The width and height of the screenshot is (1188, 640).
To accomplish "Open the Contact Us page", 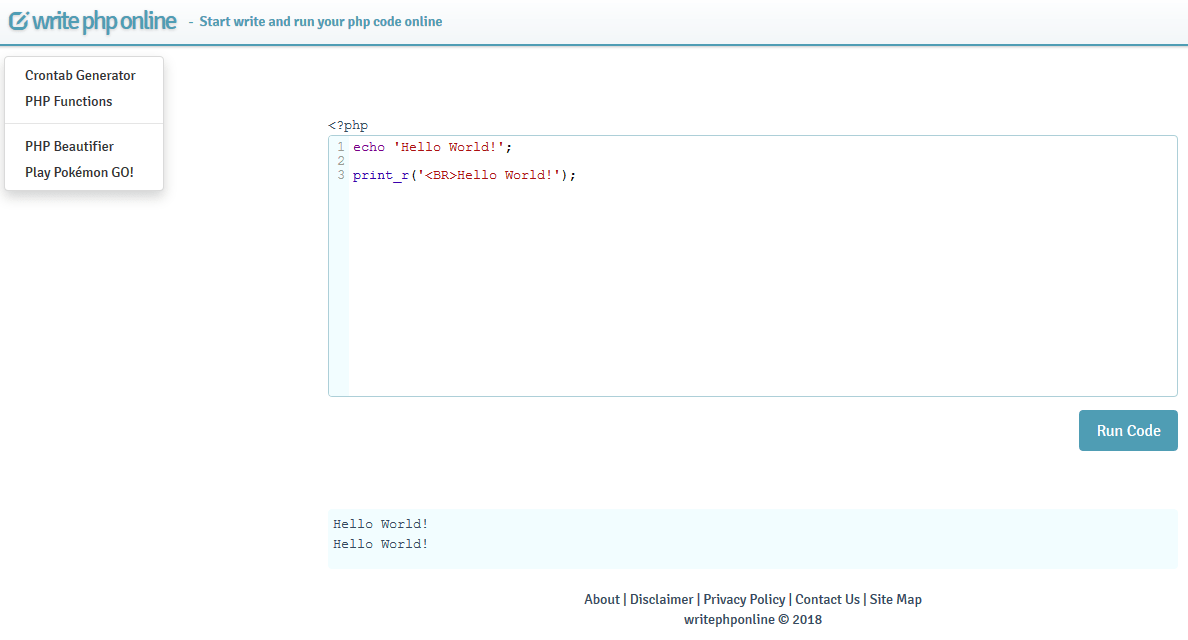I will (x=827, y=599).
